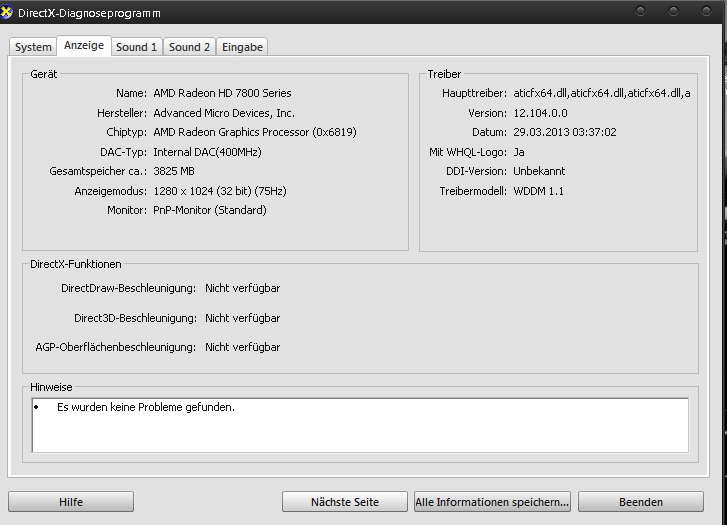This screenshot has width=727, height=525.
Task: Click inside the Hinweise text box
Action: (x=360, y=425)
